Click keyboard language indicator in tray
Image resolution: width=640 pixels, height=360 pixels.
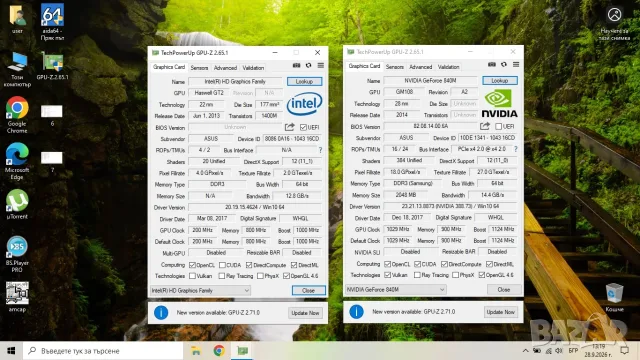573,351
